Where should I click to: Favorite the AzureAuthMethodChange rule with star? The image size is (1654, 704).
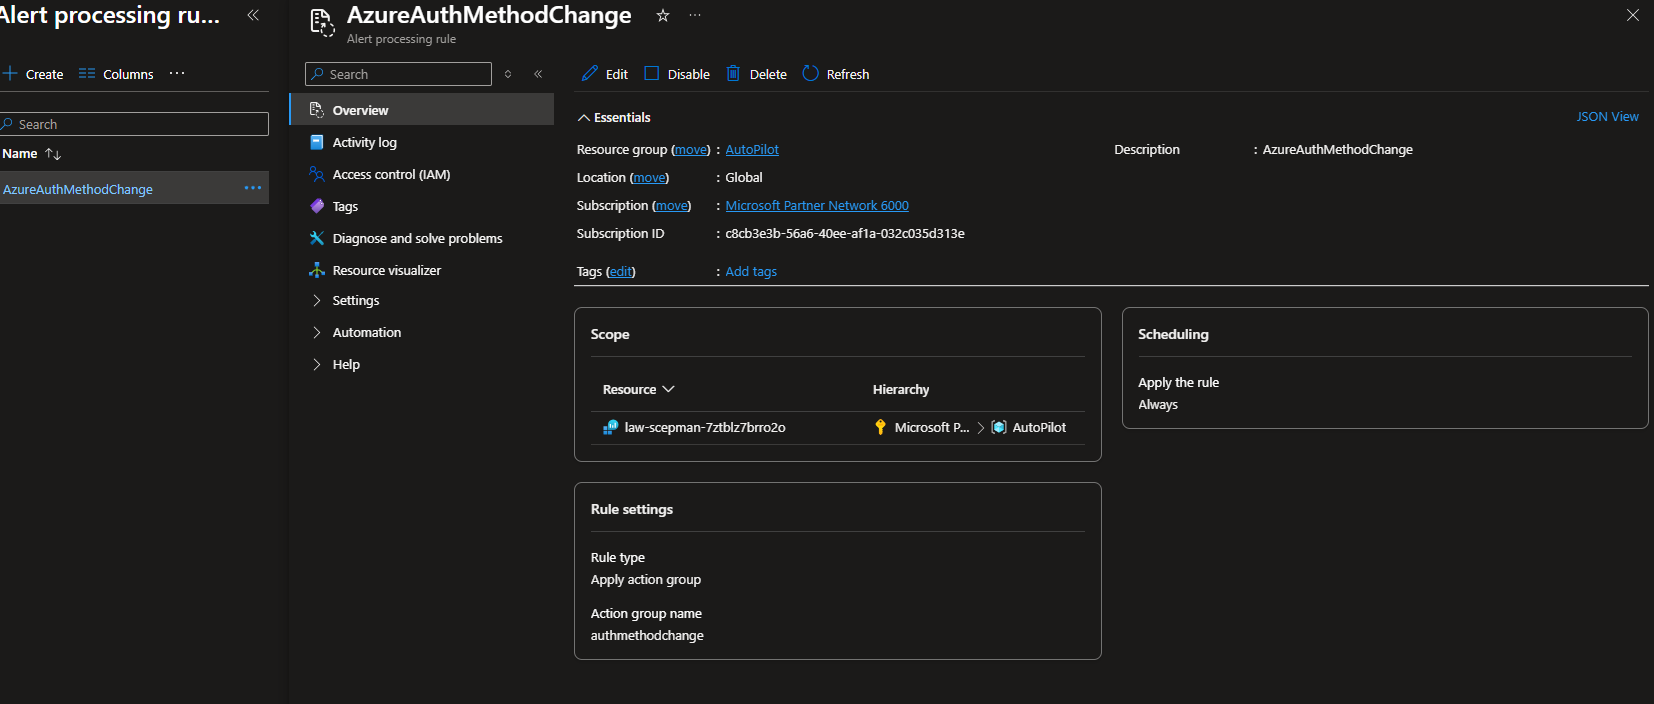(662, 16)
